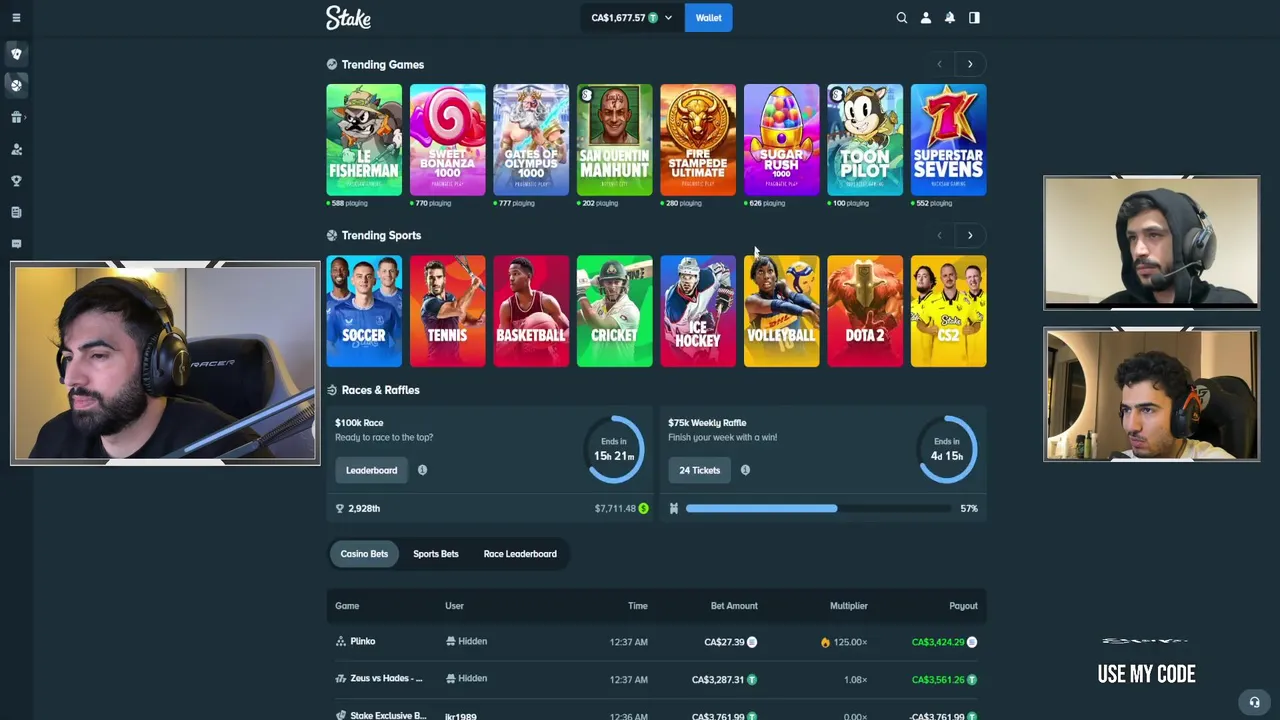The width and height of the screenshot is (1280, 720).
Task: Click the Wallet button
Action: (709, 18)
